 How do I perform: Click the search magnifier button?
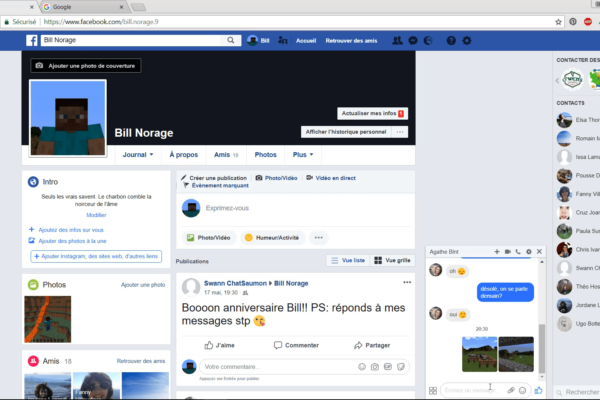(230, 40)
